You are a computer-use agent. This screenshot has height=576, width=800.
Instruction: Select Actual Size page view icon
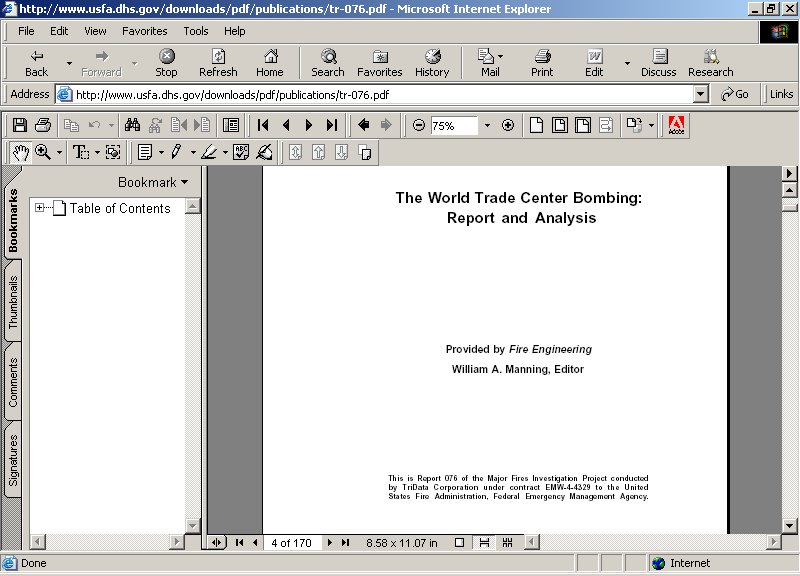(x=536, y=125)
